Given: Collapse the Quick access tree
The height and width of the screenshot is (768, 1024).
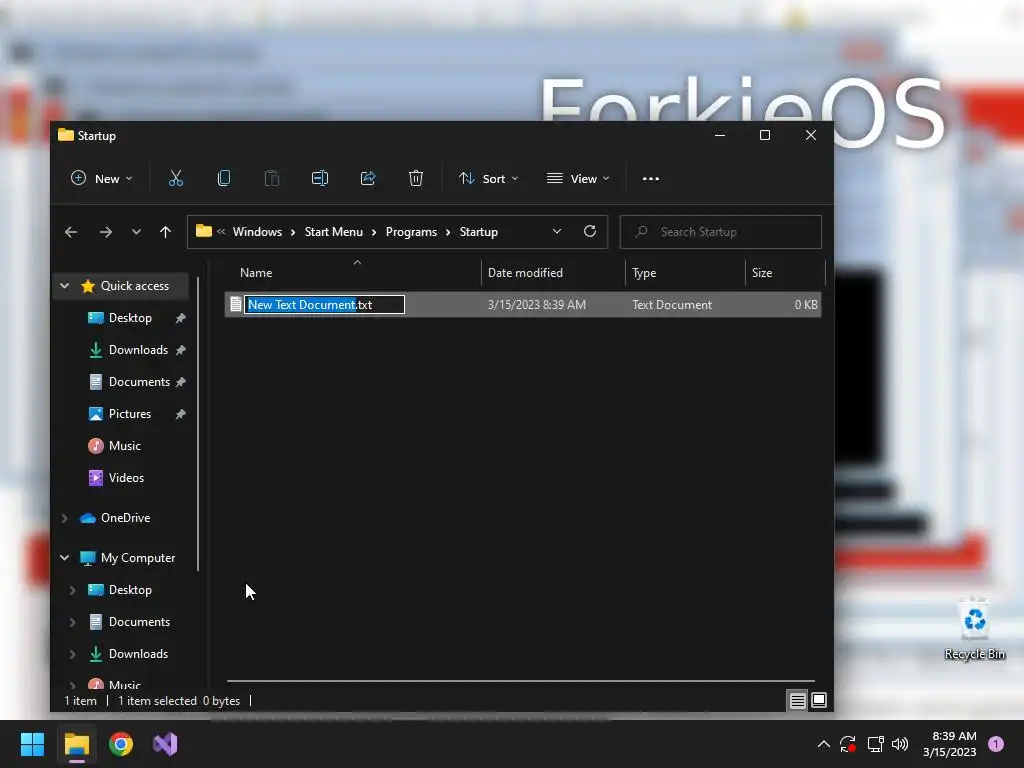Looking at the screenshot, I should 65,286.
